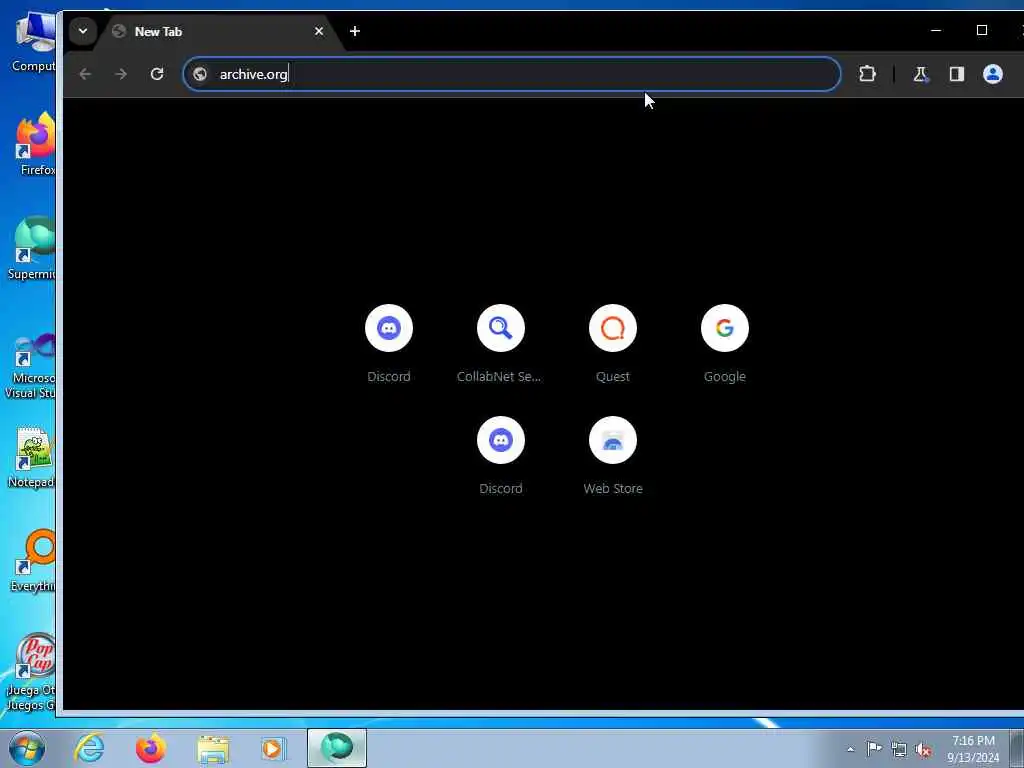1024x768 pixels.
Task: Open the clock showing 7:16 PM
Action: 973,749
